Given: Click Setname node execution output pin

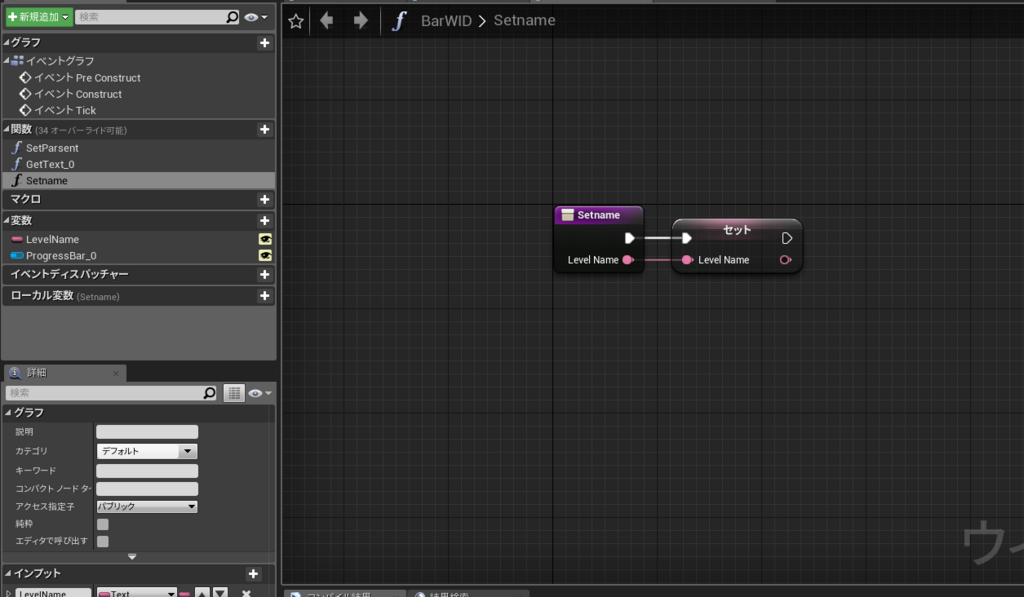Looking at the screenshot, I should click(x=630, y=238).
